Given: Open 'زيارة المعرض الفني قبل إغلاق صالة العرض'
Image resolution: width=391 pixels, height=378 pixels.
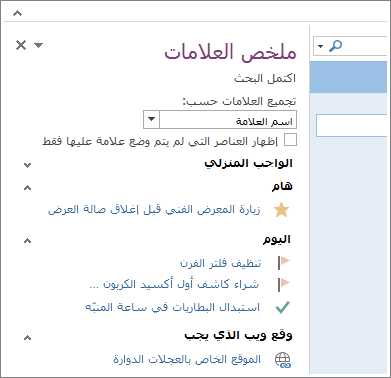Looking at the screenshot, I should [x=154, y=210].
